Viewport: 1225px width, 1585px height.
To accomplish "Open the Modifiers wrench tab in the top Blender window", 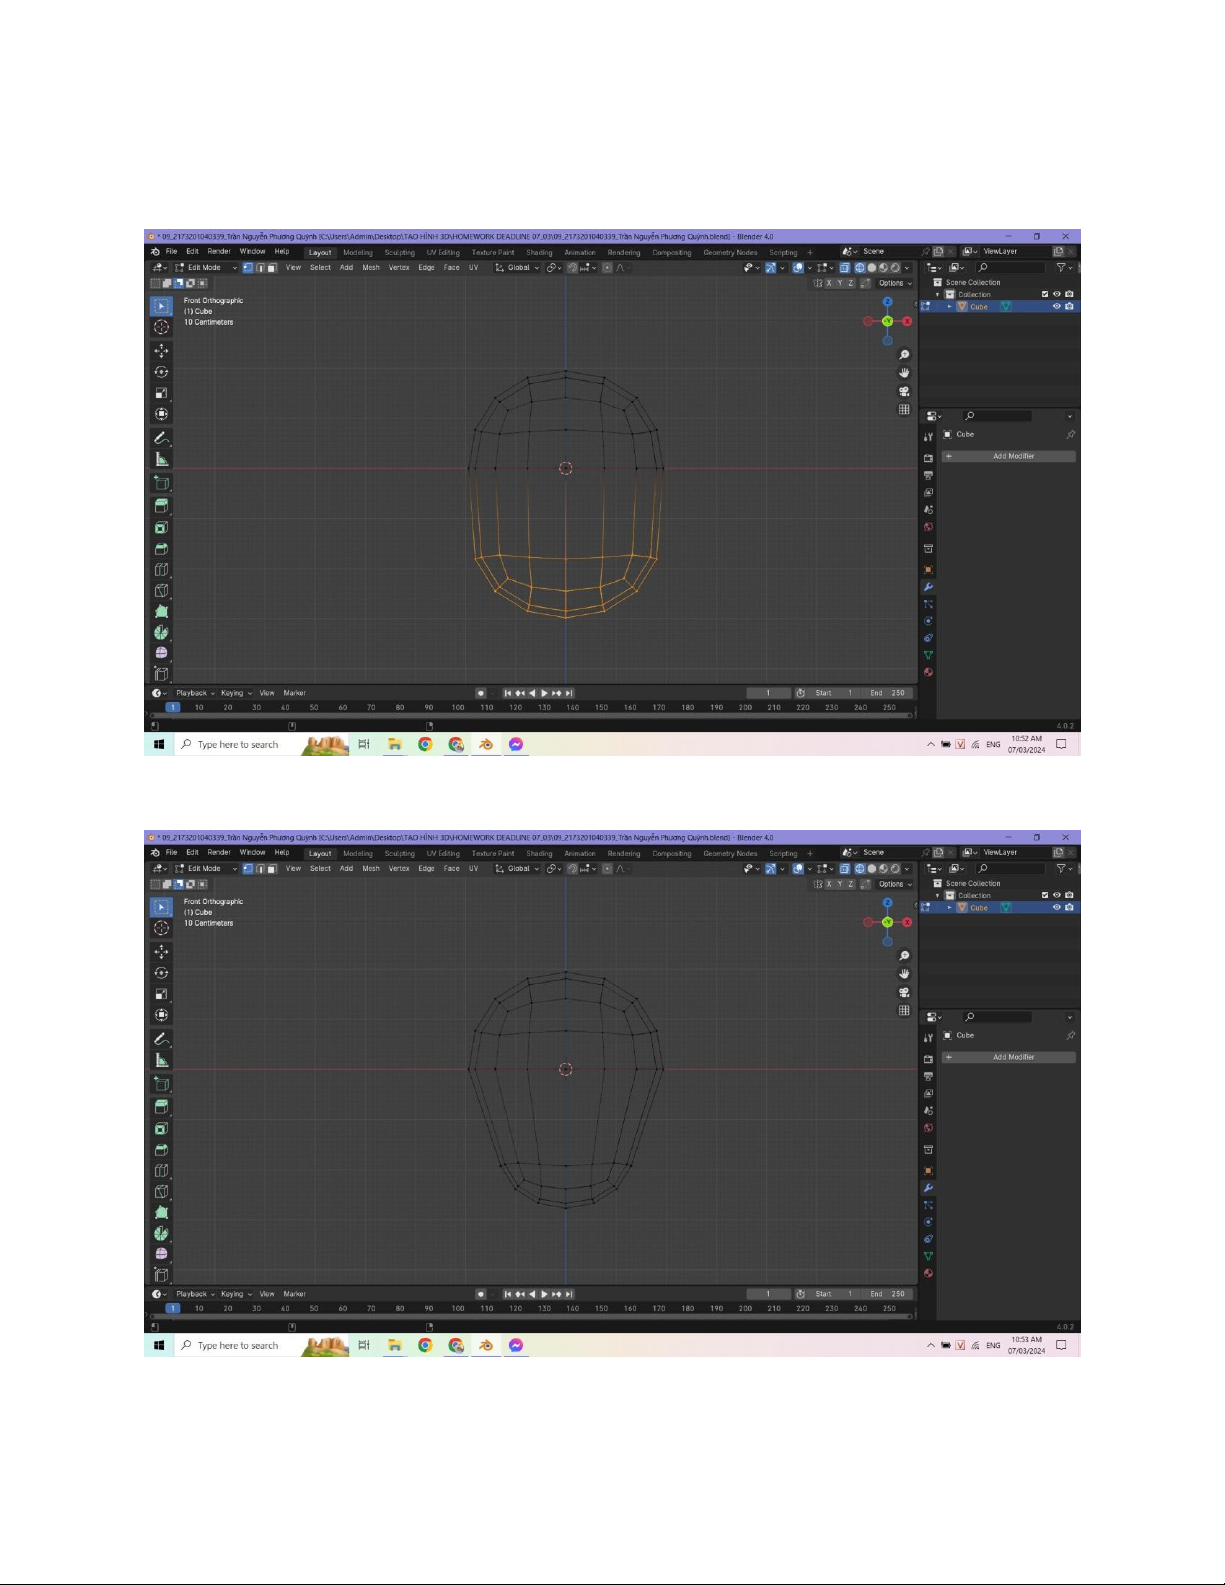I will (x=928, y=587).
